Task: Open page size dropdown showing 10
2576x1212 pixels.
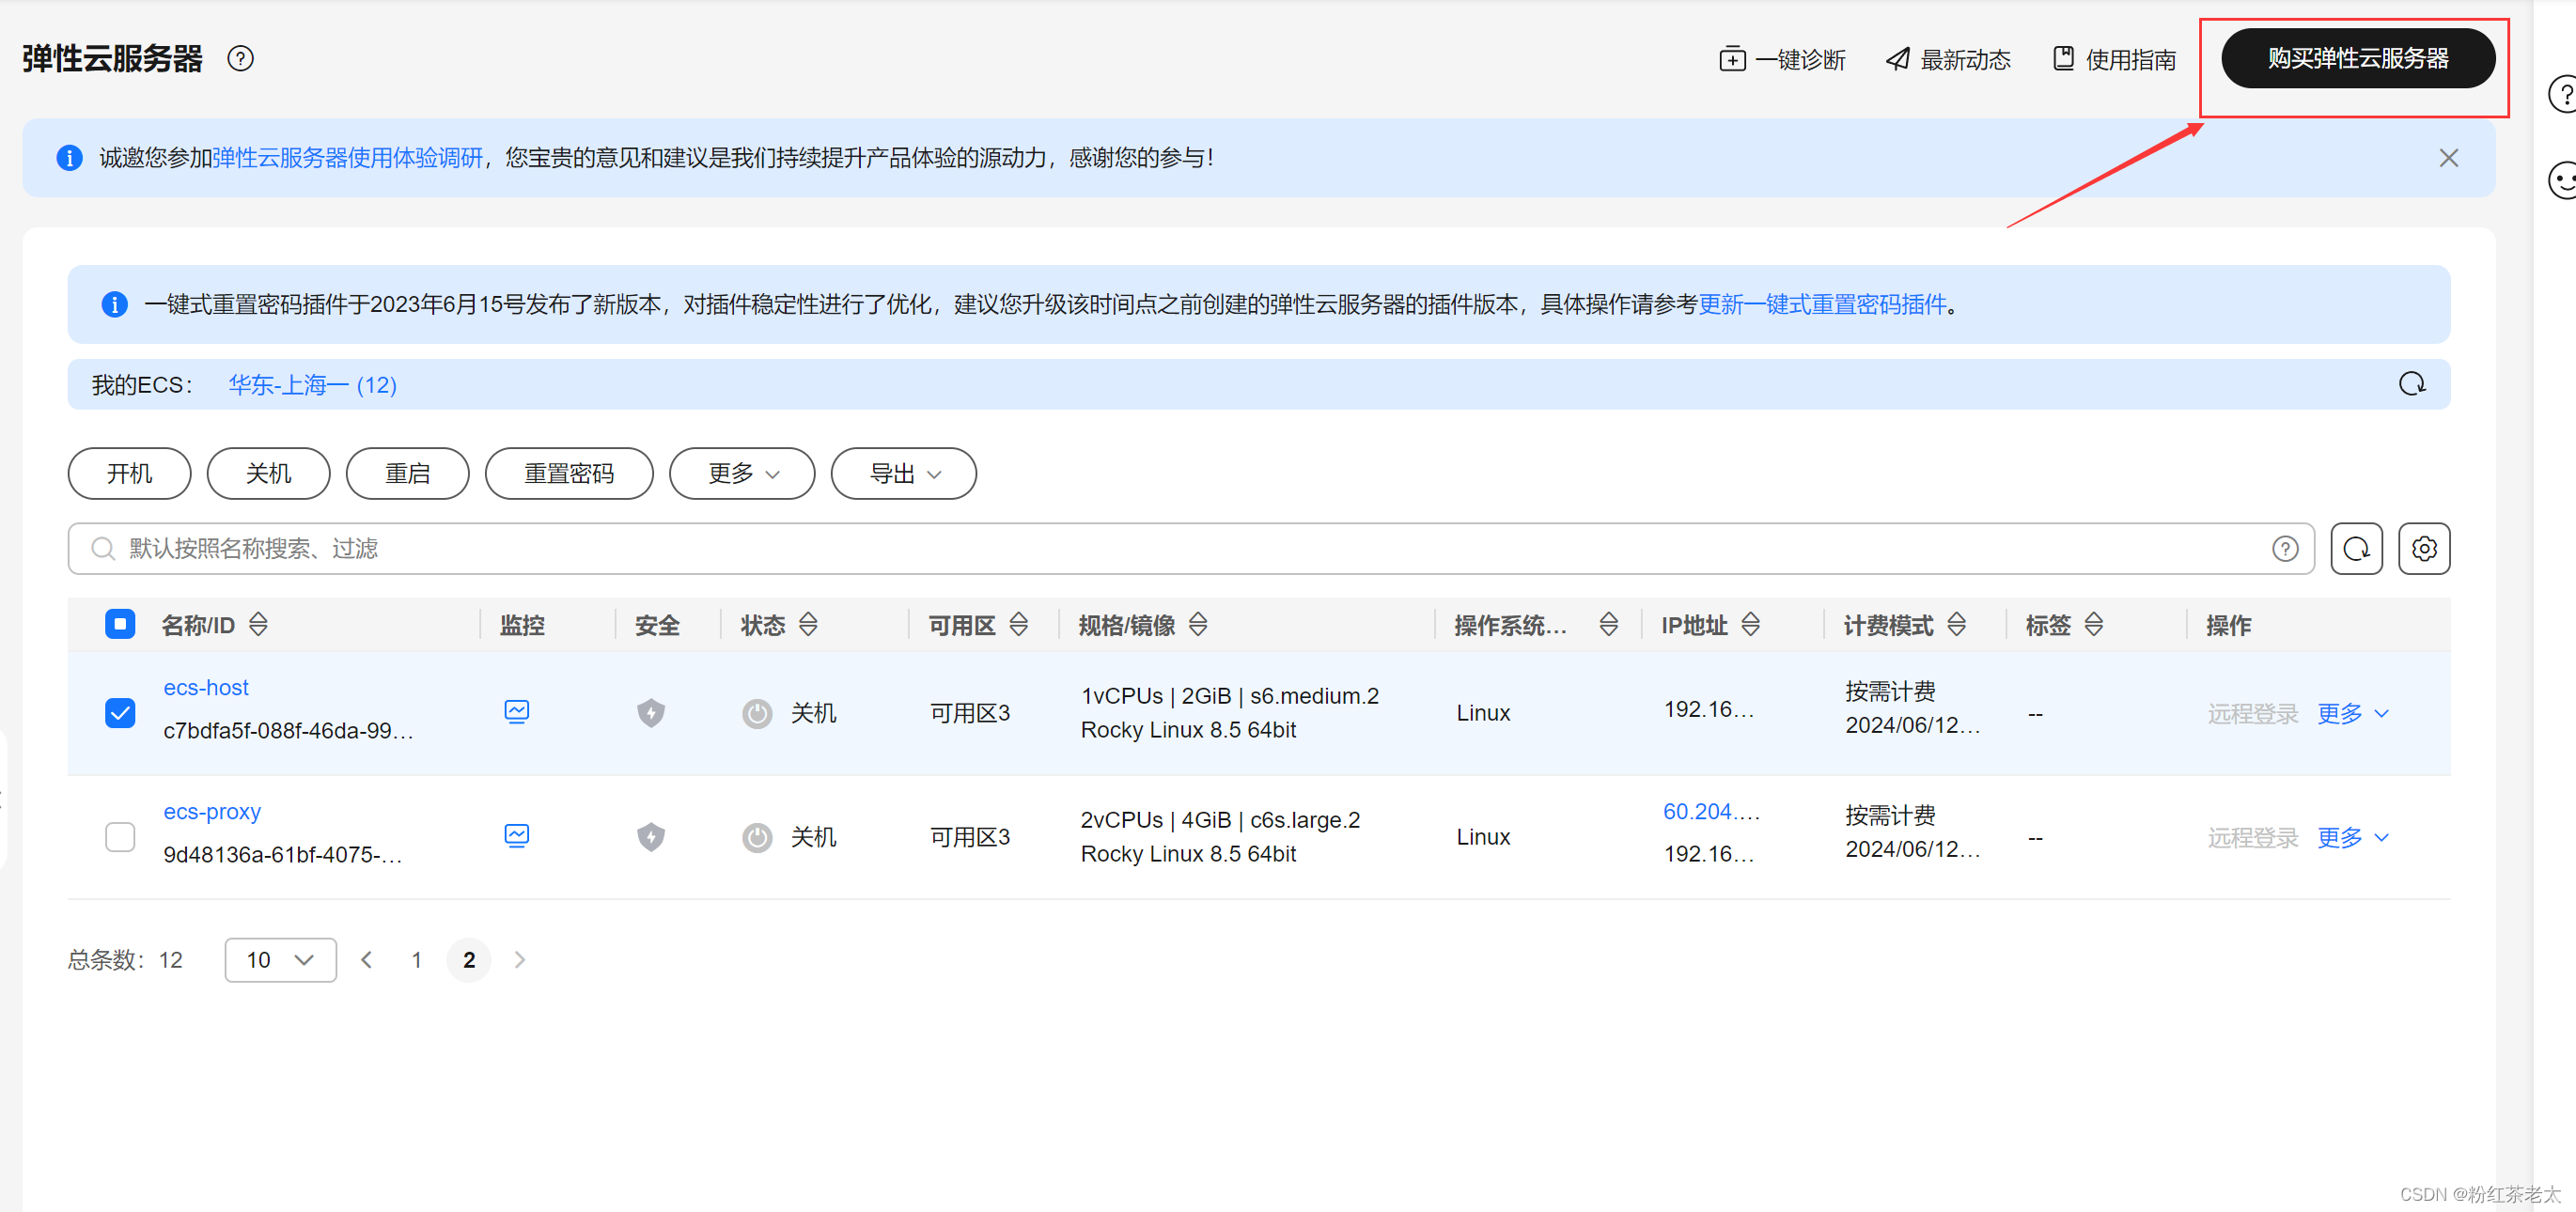Action: tap(280, 960)
